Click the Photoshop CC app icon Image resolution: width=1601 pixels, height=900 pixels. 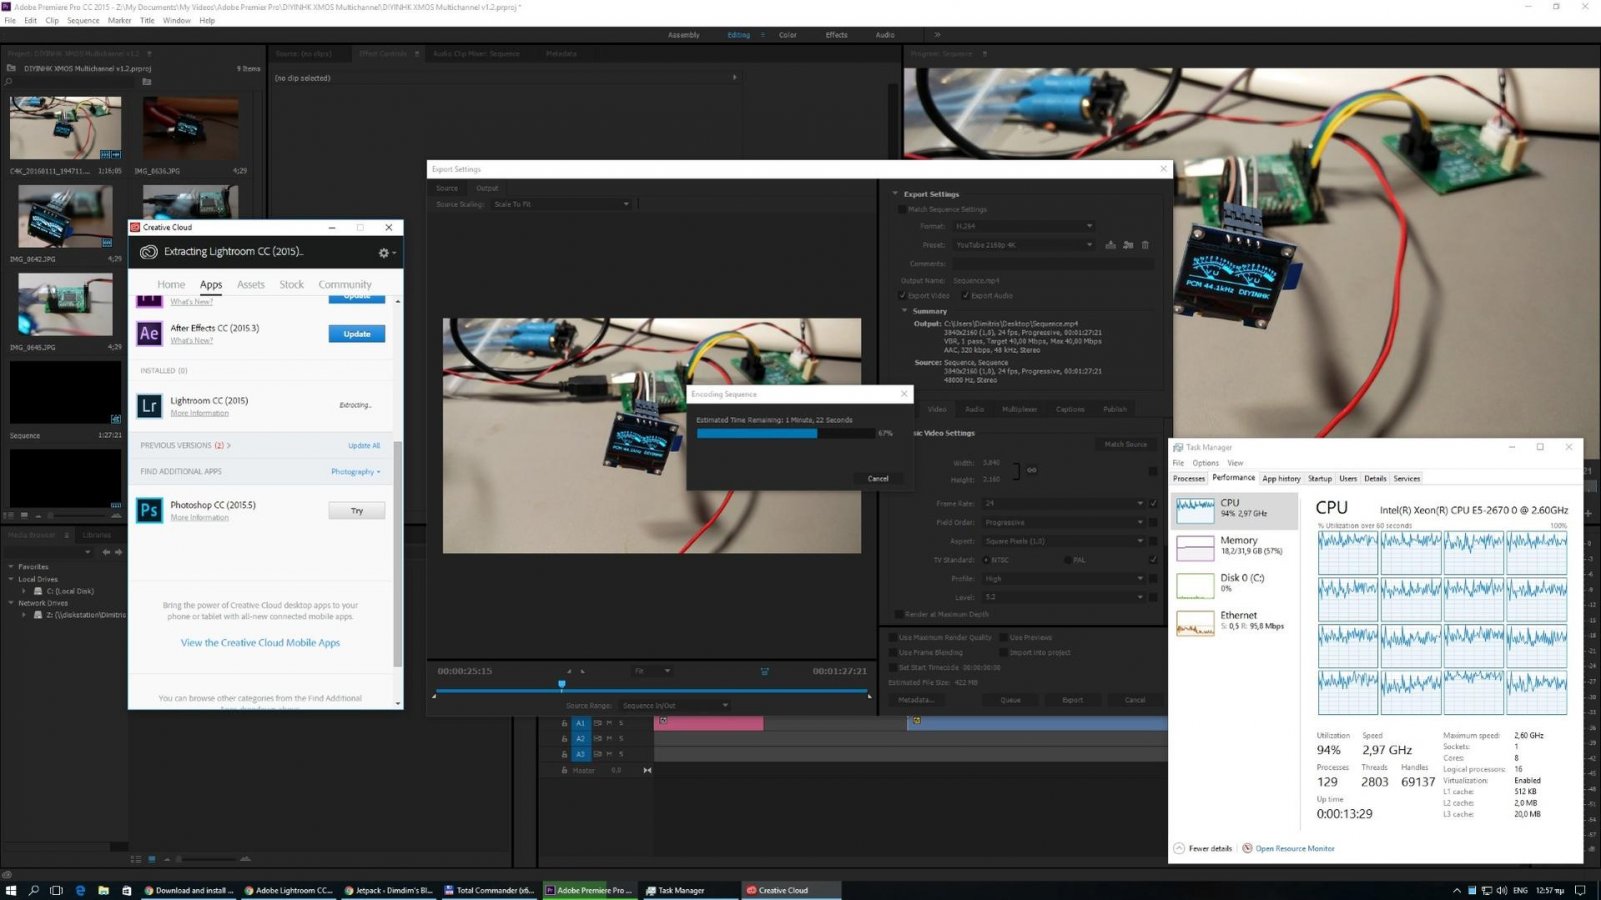click(x=149, y=510)
